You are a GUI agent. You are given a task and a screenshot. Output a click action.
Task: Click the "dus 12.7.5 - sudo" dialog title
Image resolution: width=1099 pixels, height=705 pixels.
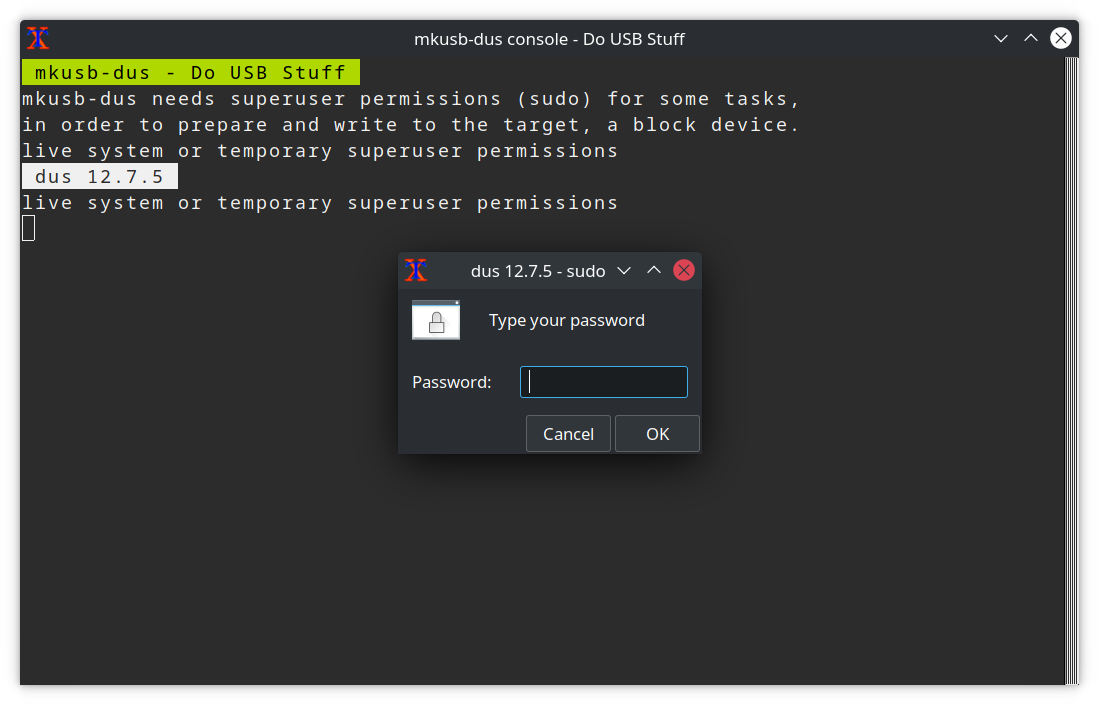pos(538,271)
